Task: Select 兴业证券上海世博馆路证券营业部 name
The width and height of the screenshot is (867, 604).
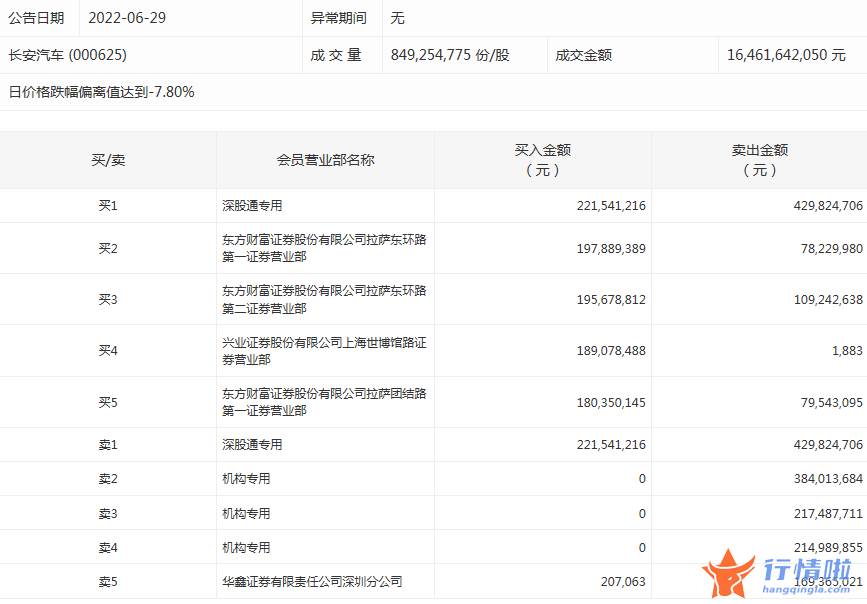Action: (324, 351)
